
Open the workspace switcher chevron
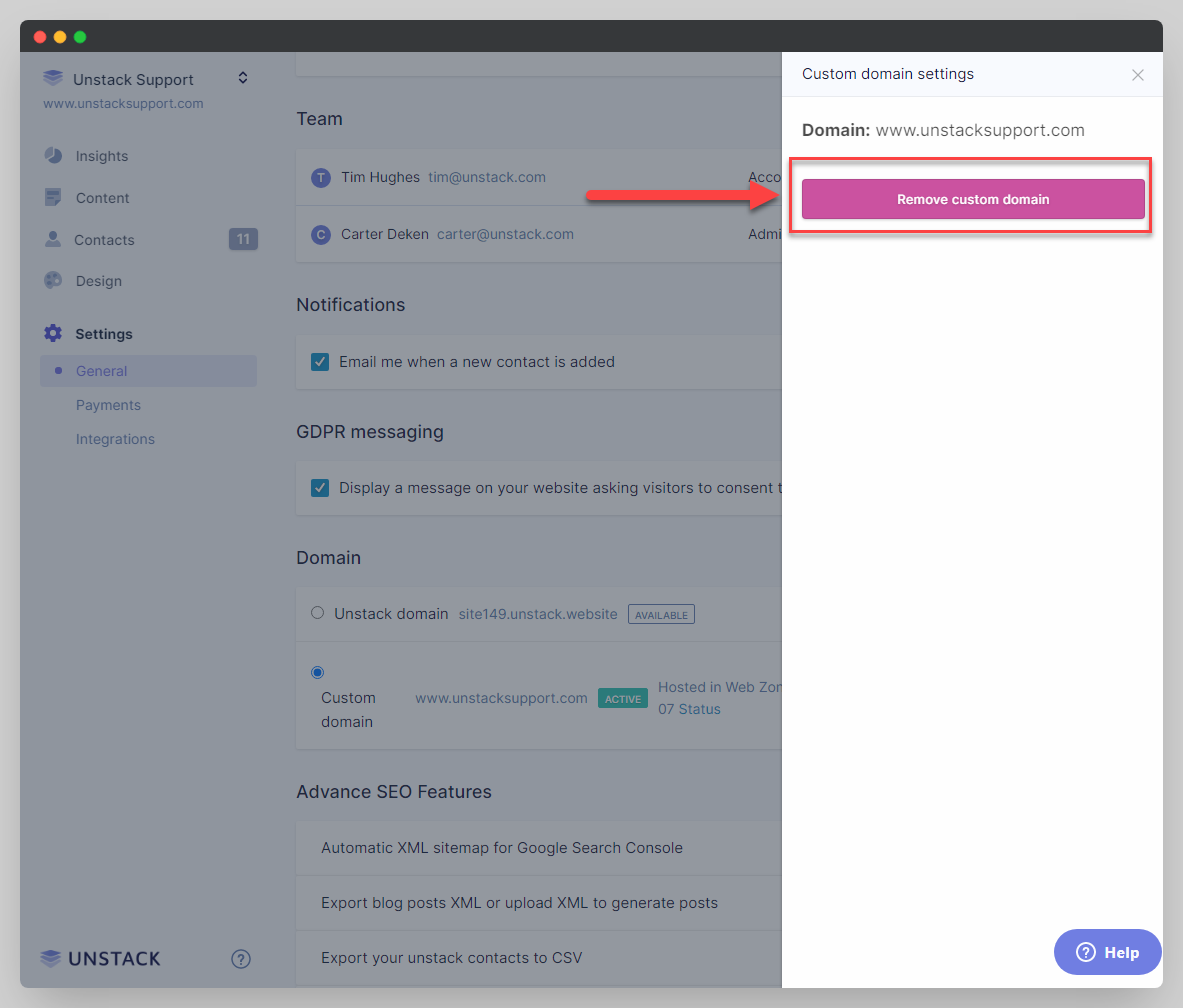[x=242, y=77]
